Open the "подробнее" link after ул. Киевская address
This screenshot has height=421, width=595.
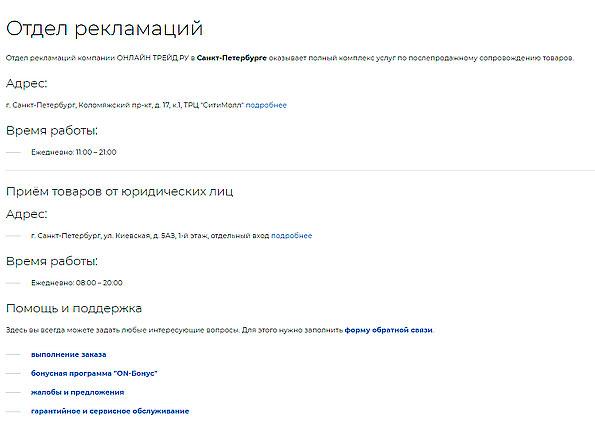(291, 236)
